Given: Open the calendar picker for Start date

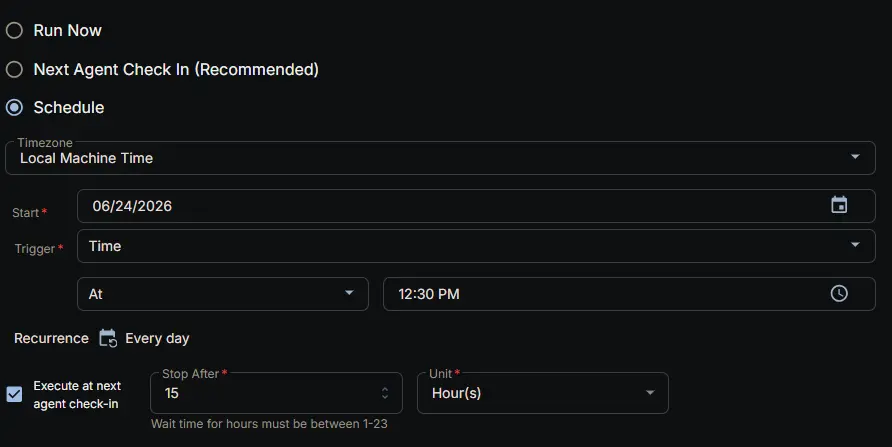Looking at the screenshot, I should pyautogui.click(x=839, y=205).
